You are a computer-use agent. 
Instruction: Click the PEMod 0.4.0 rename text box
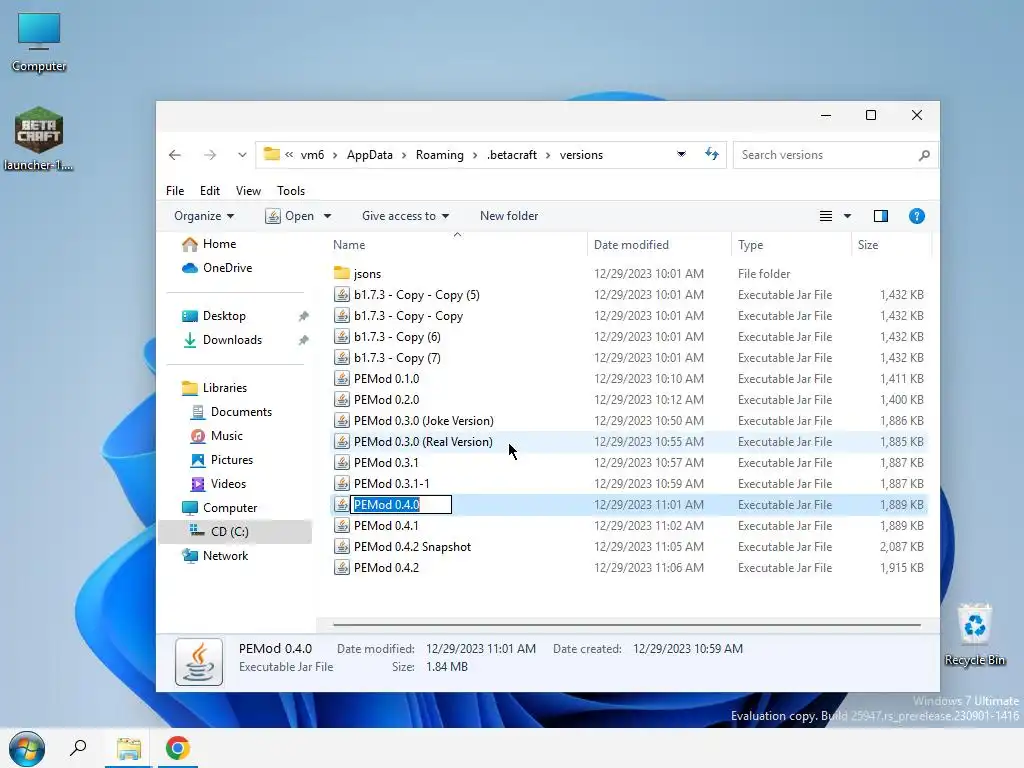(401, 505)
